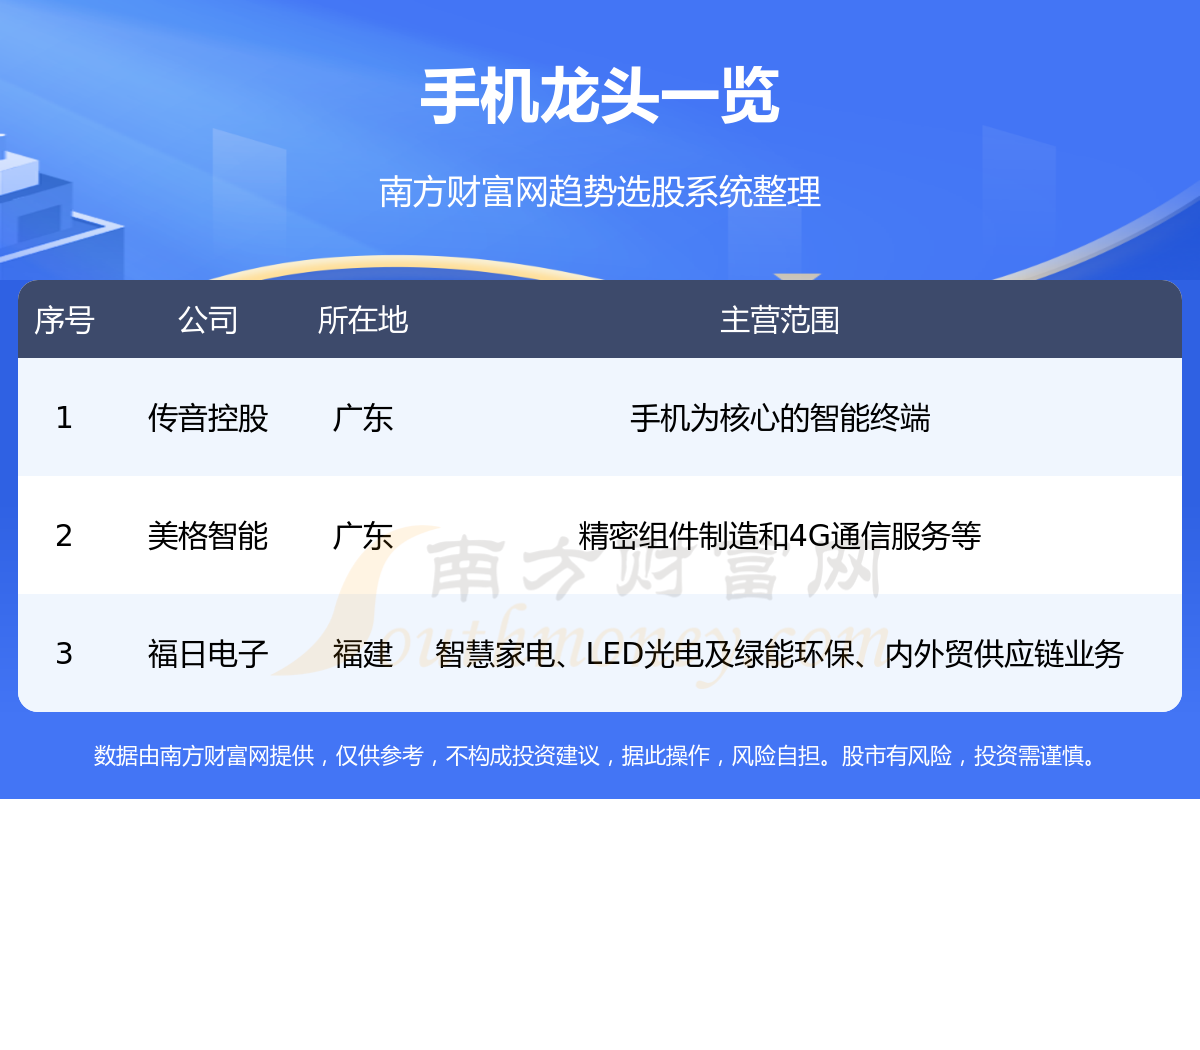1200x1050 pixels.
Task: Select the 传音控股 company cell
Action: click(208, 417)
